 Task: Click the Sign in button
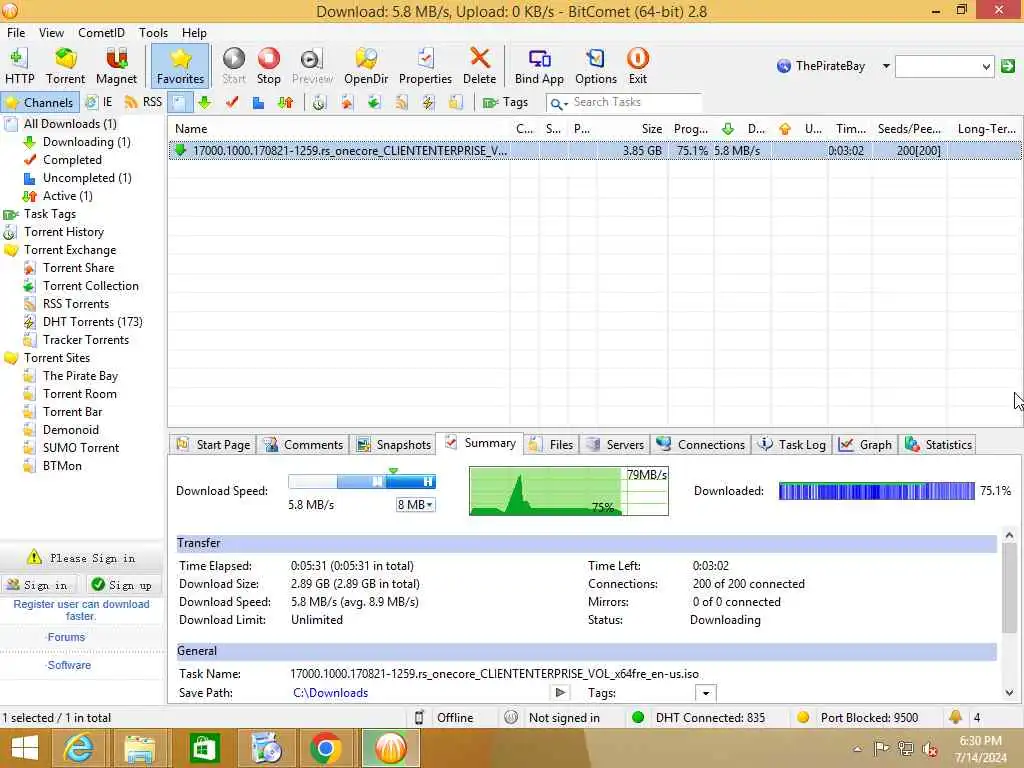(x=39, y=584)
